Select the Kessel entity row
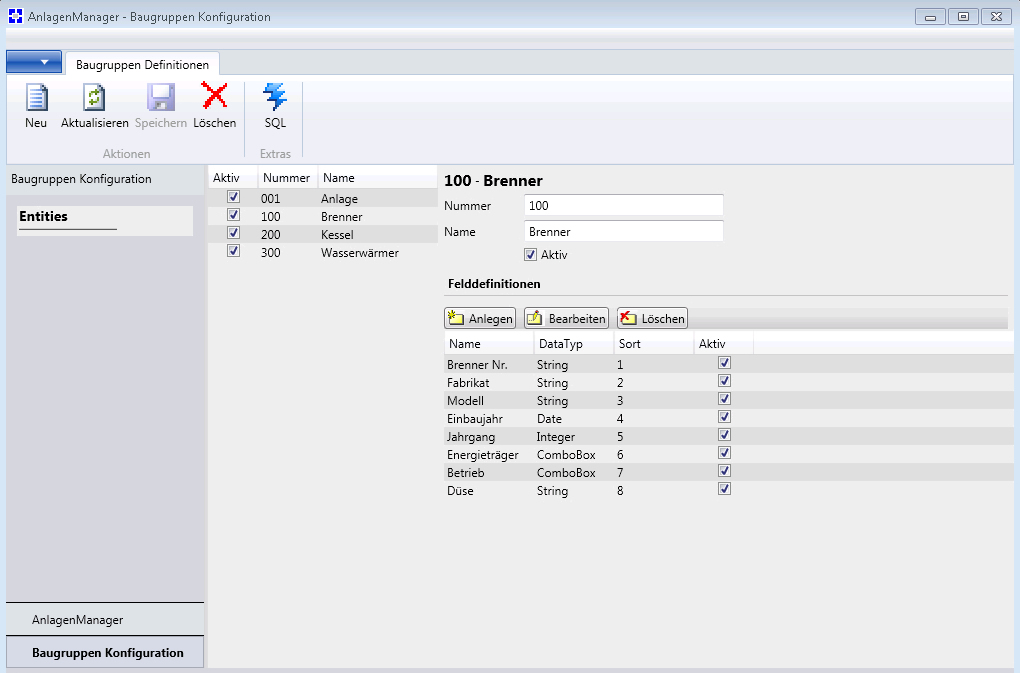Viewport: 1020px width, 673px height. click(323, 235)
